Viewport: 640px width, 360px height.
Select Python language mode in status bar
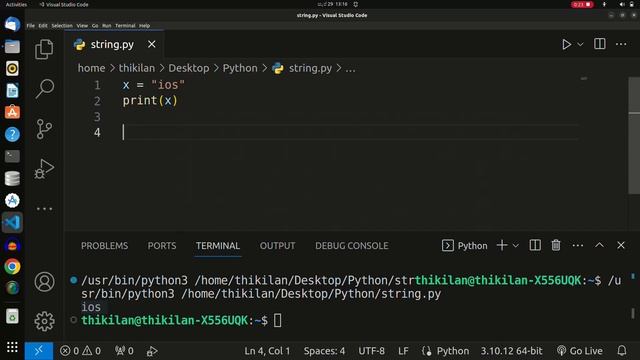pos(453,351)
